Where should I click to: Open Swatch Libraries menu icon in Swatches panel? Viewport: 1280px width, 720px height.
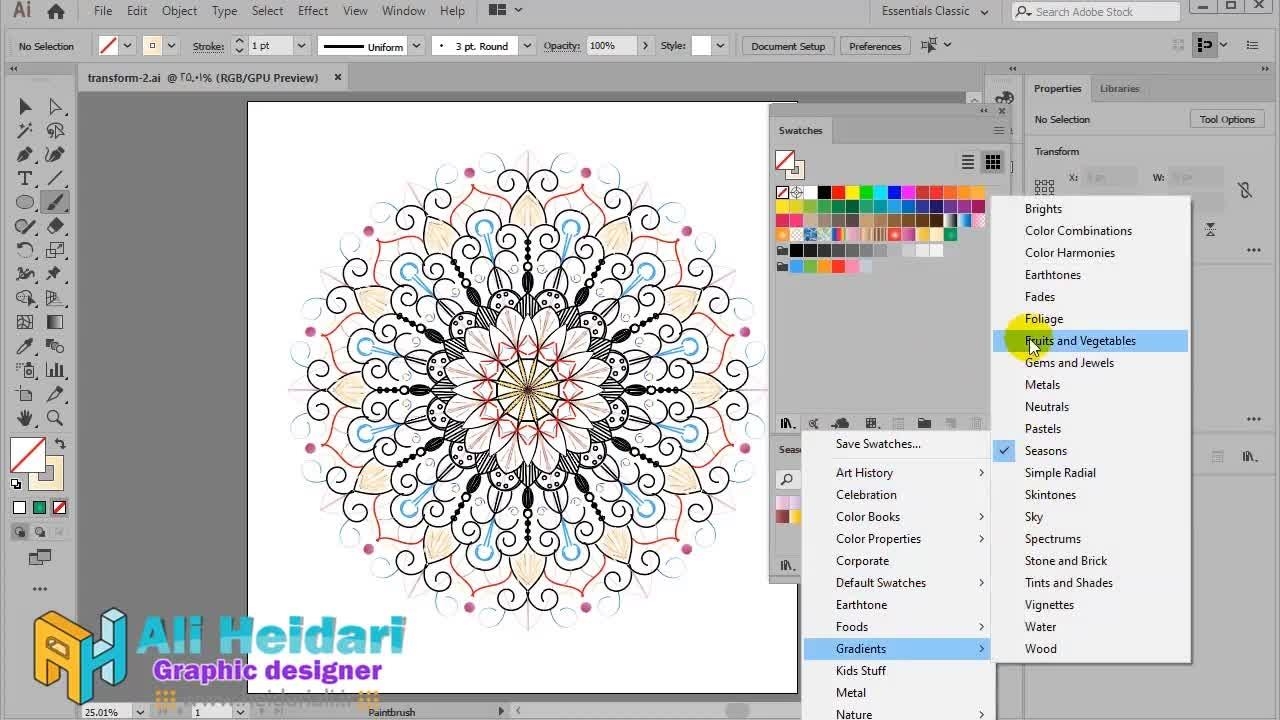pyautogui.click(x=787, y=424)
